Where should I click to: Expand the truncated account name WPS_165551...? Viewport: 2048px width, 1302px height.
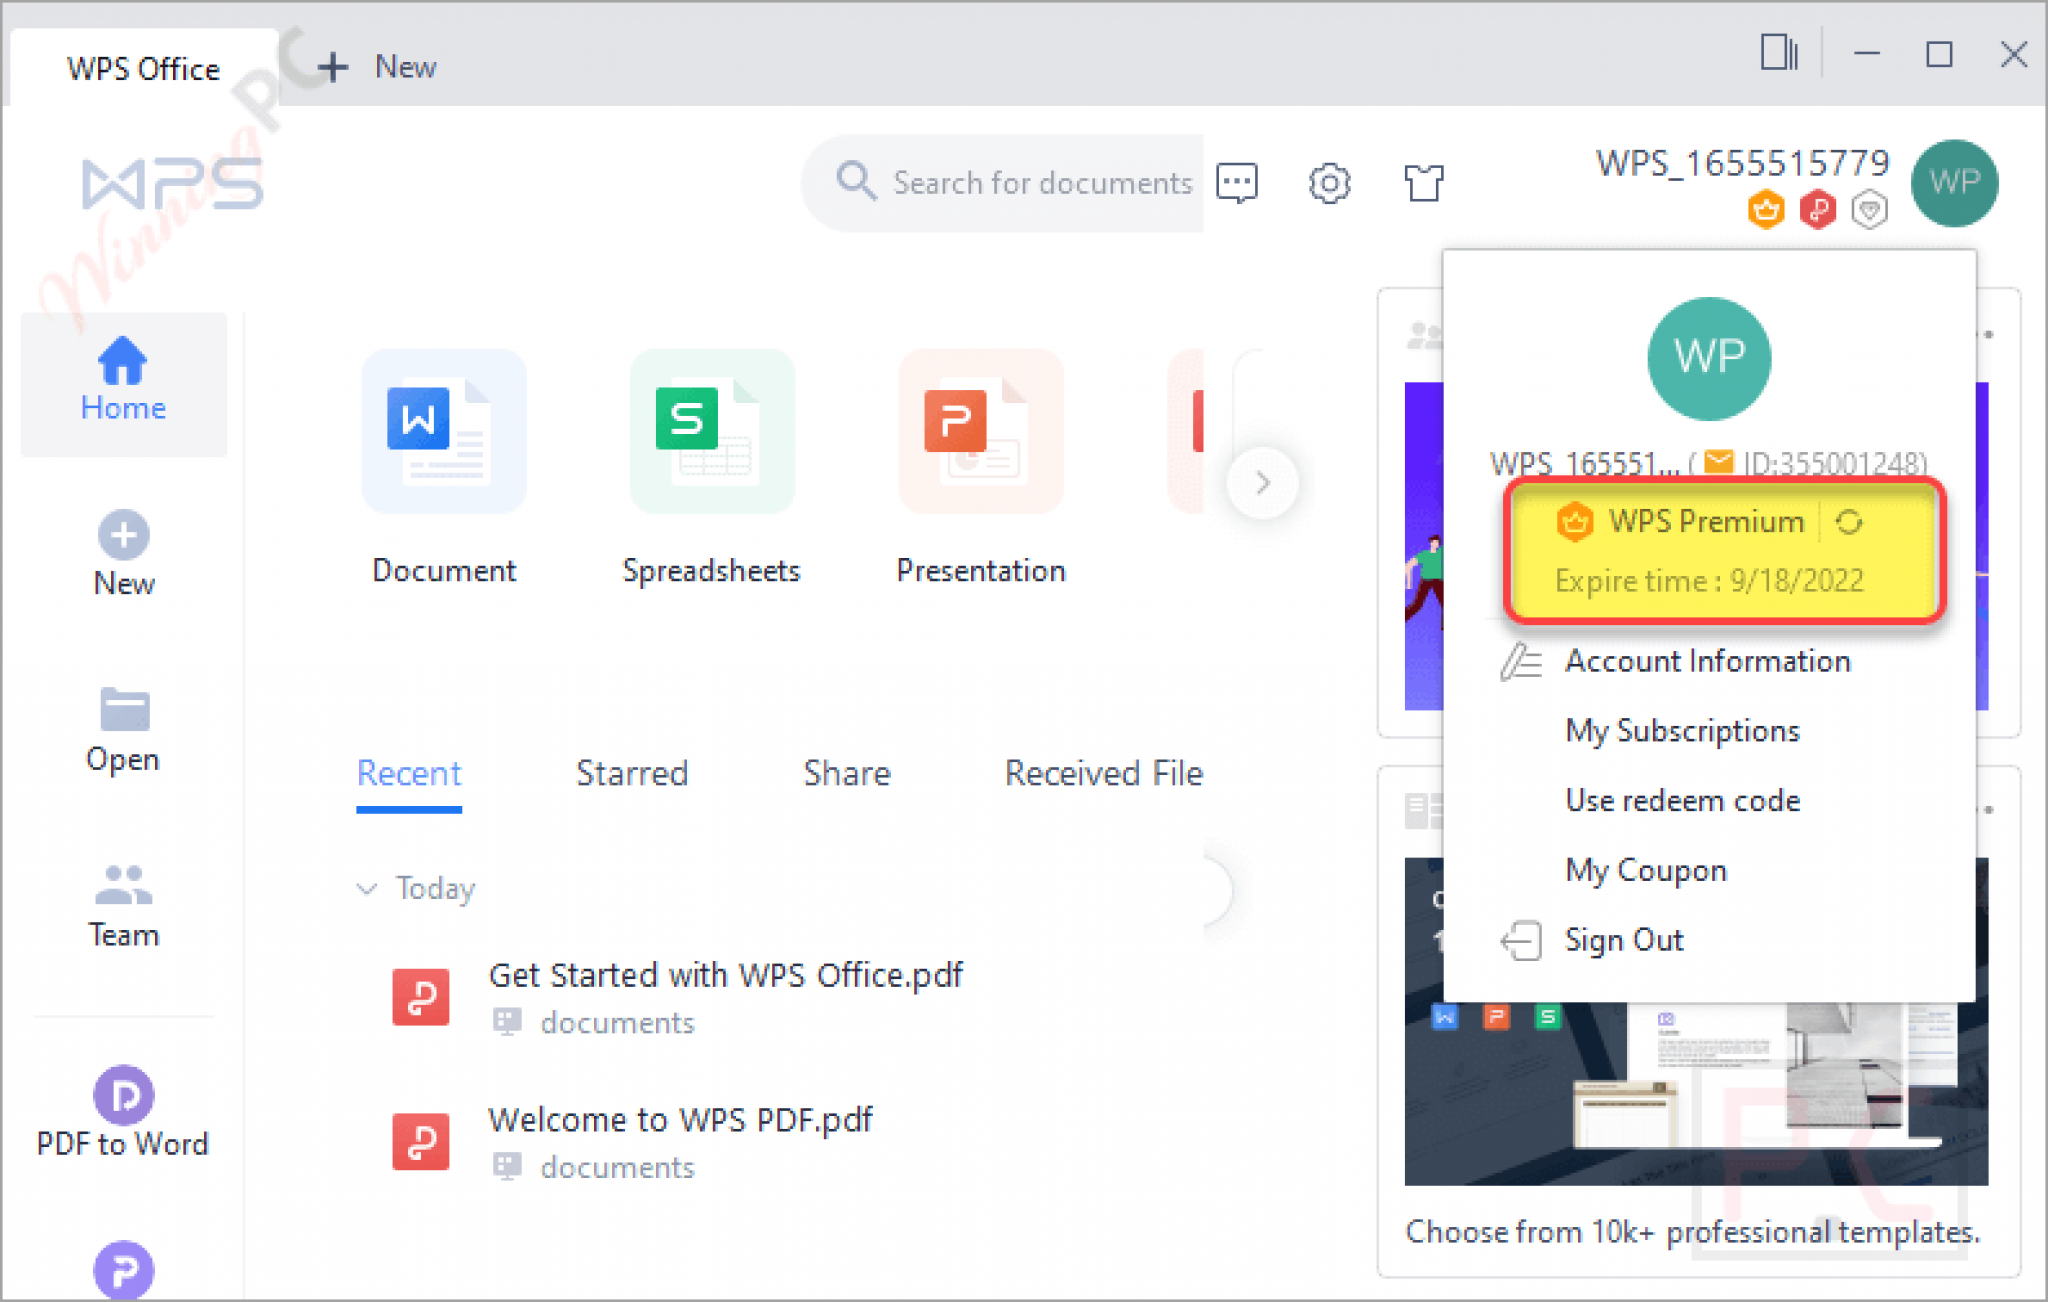[x=1580, y=463]
